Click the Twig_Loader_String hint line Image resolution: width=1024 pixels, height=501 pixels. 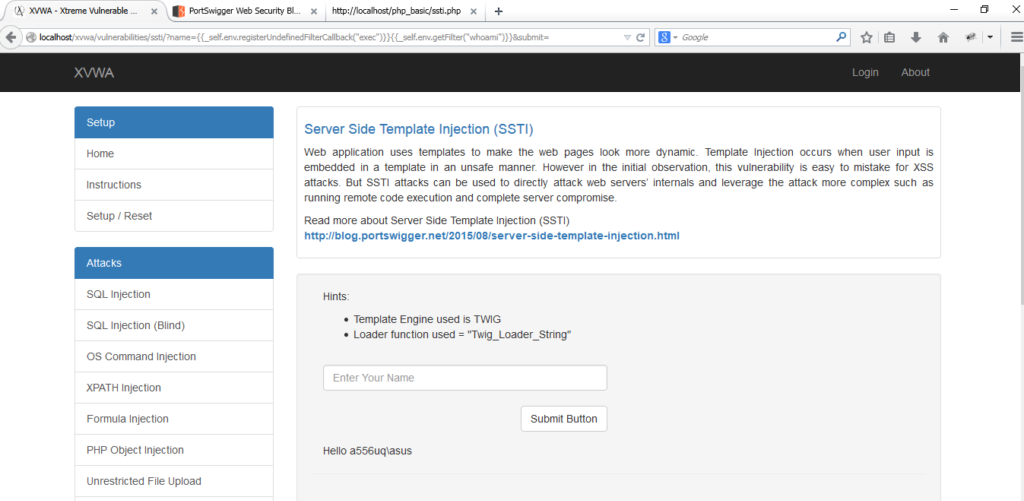(x=462, y=335)
